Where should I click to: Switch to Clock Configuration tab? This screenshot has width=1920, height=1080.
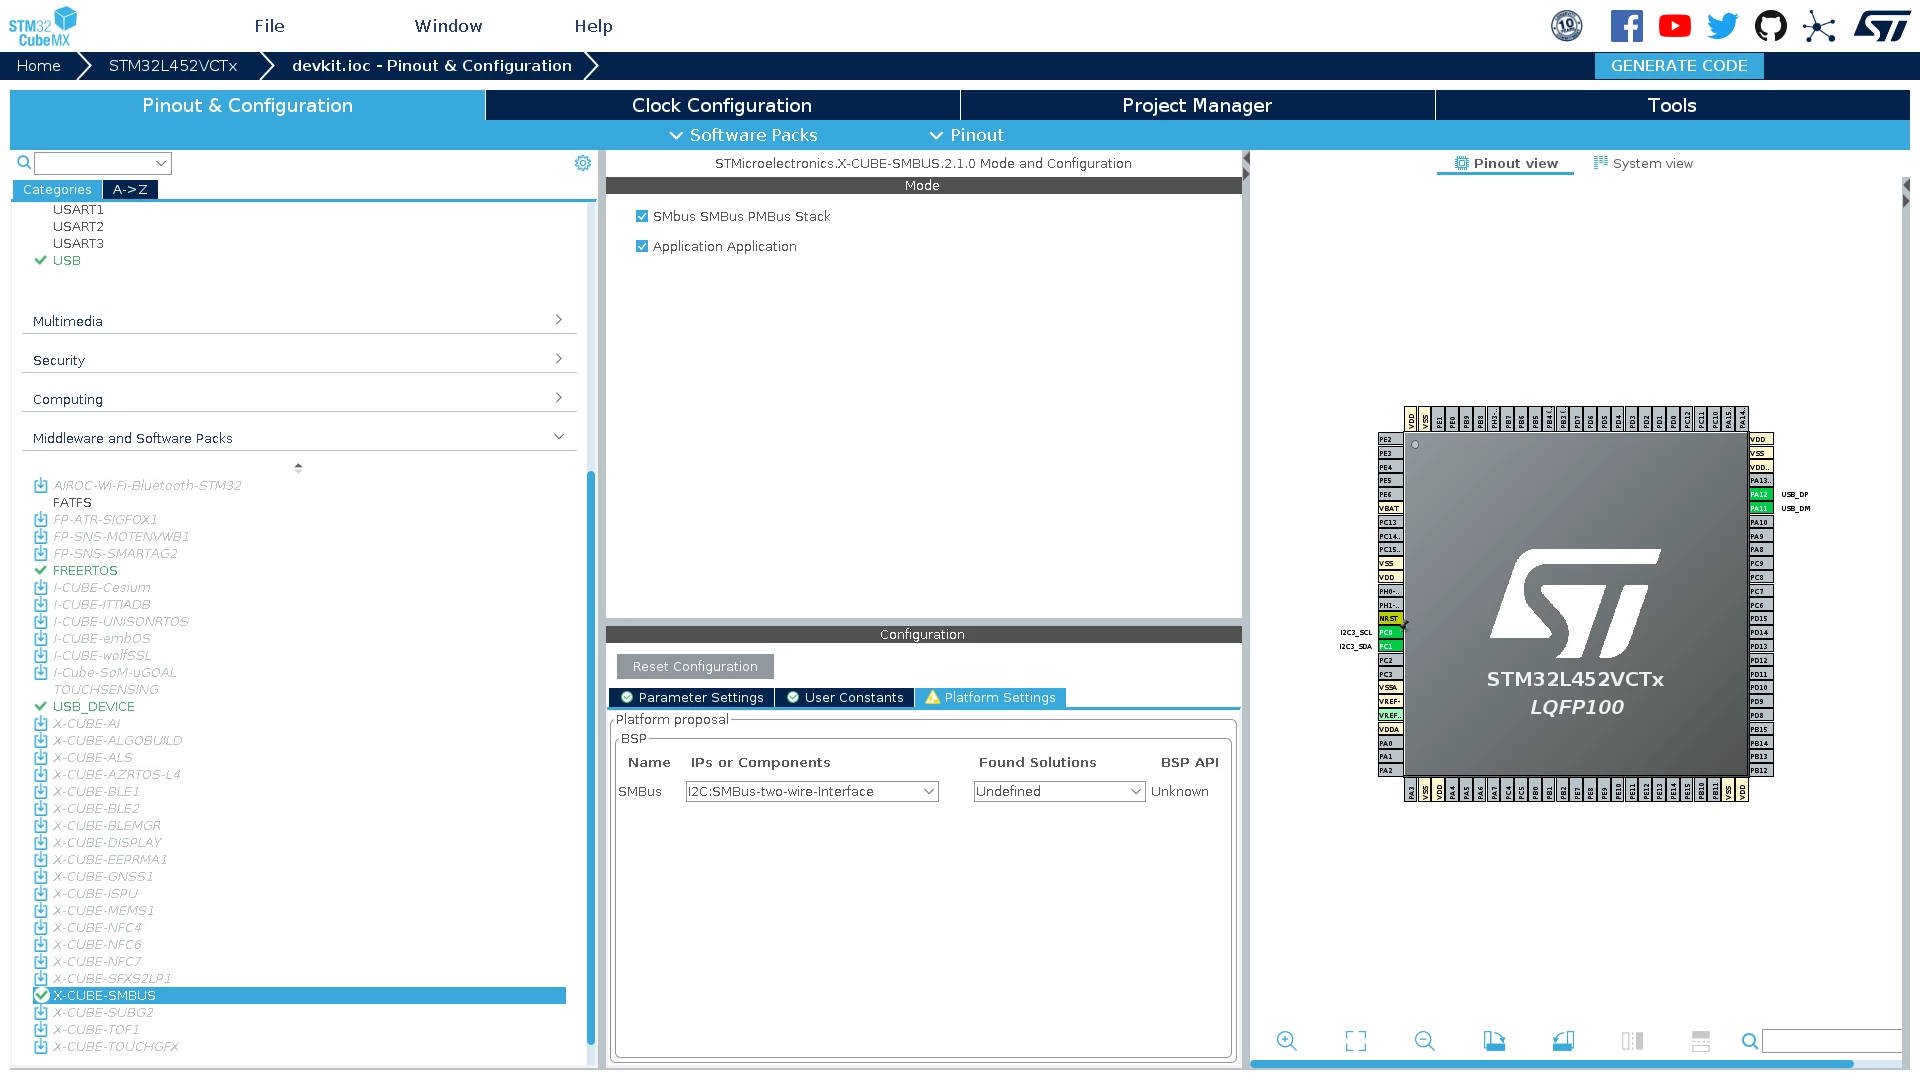pyautogui.click(x=722, y=105)
